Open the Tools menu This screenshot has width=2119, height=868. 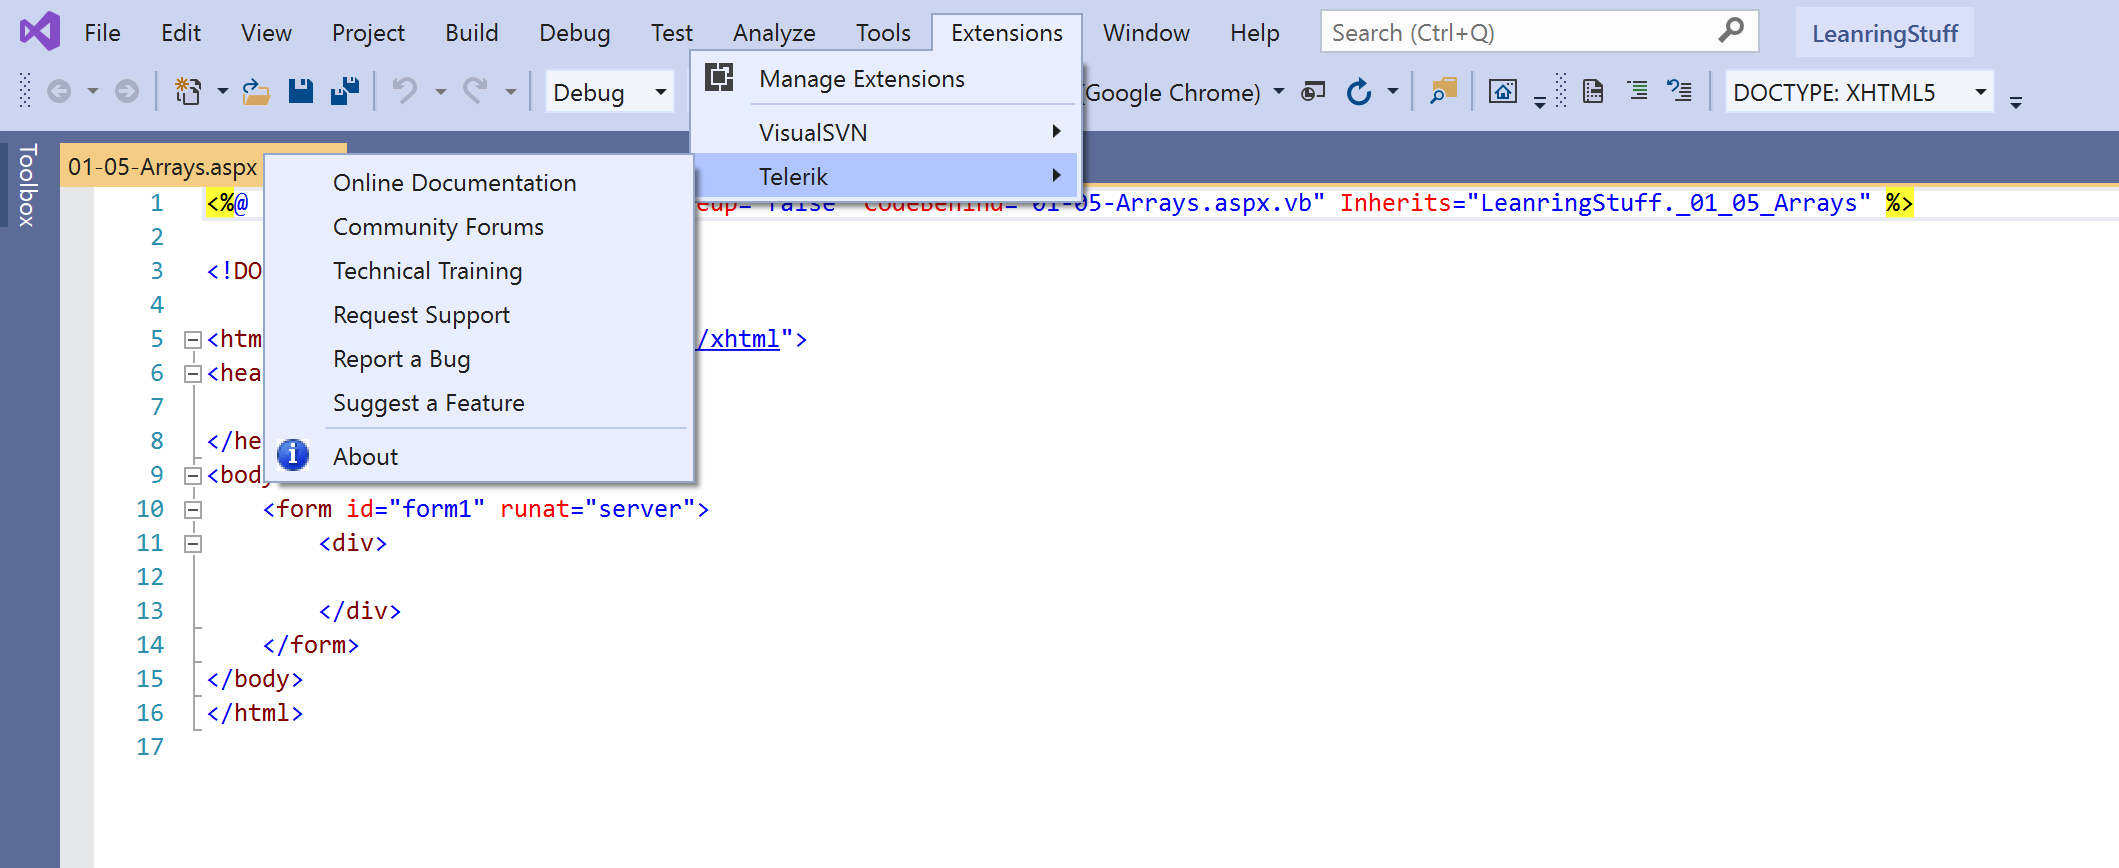[x=883, y=33]
